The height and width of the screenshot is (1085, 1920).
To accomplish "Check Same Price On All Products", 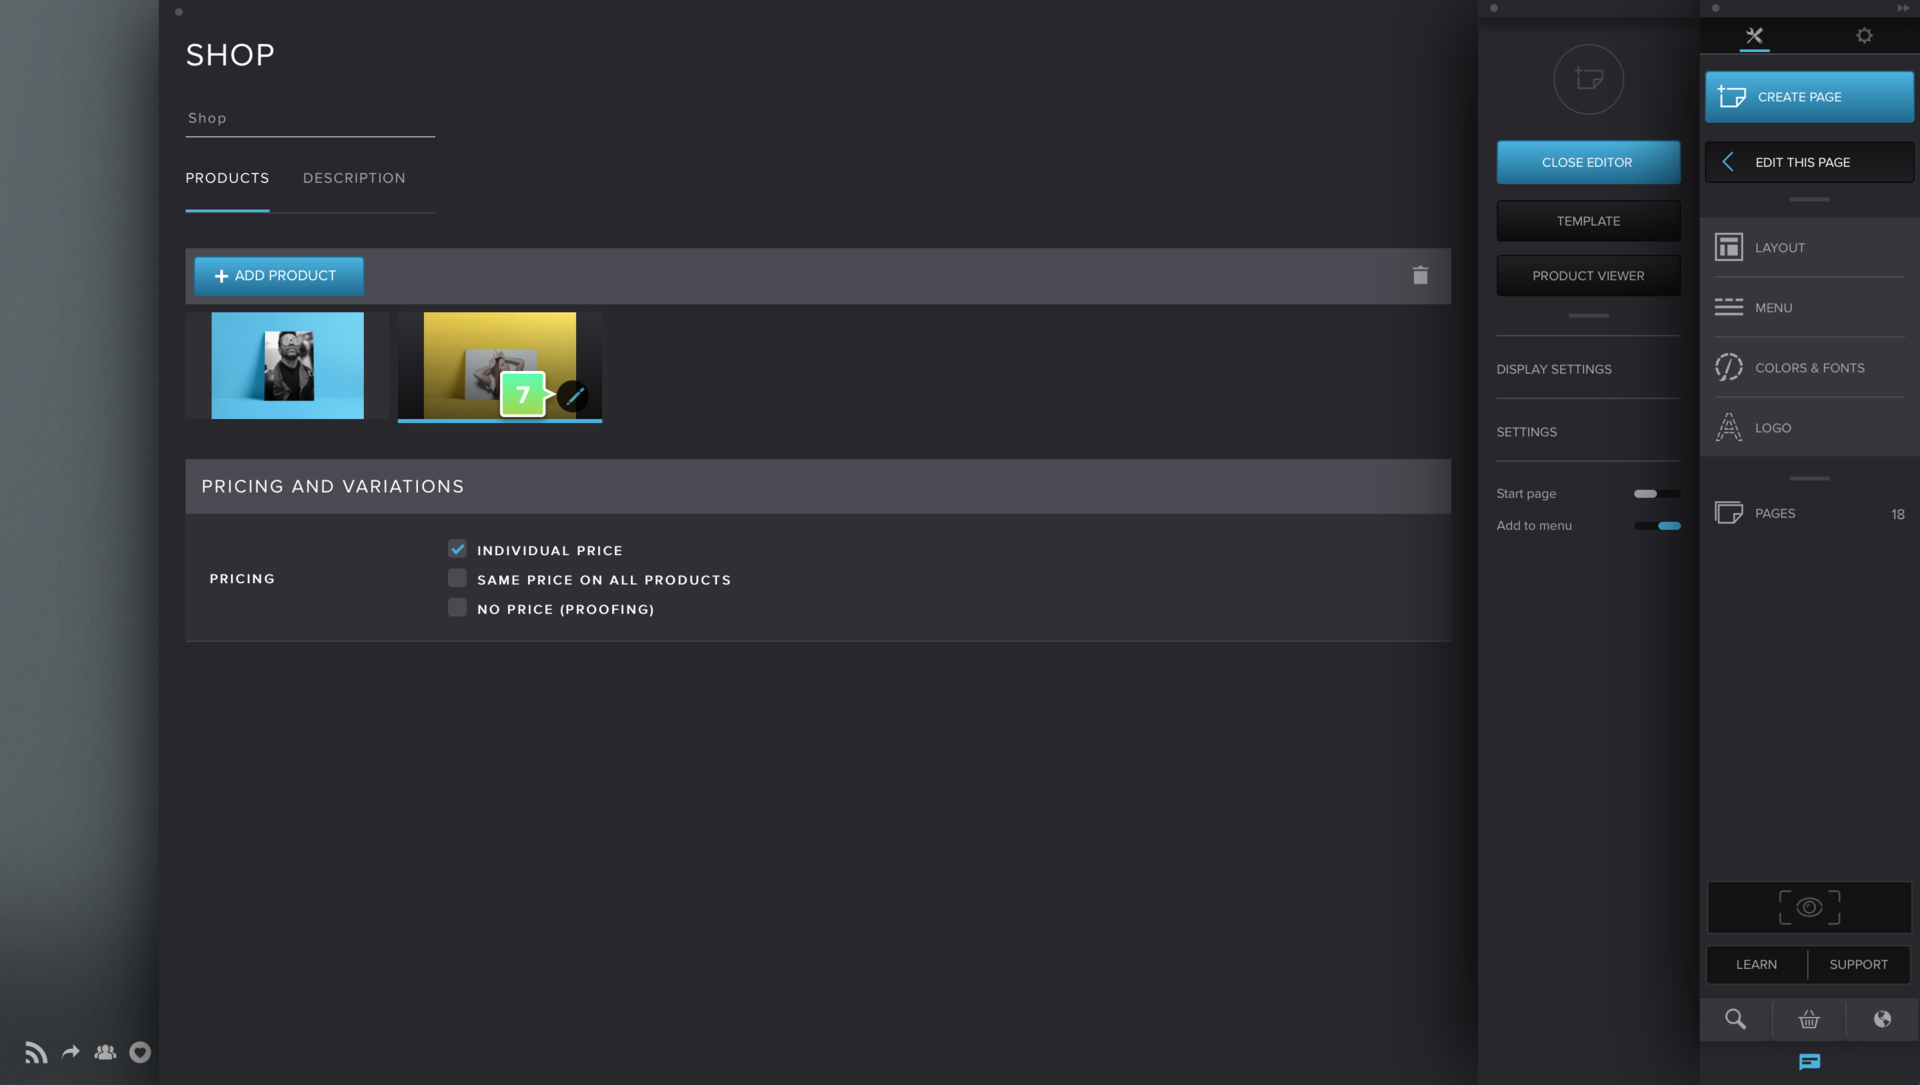I will coord(457,578).
